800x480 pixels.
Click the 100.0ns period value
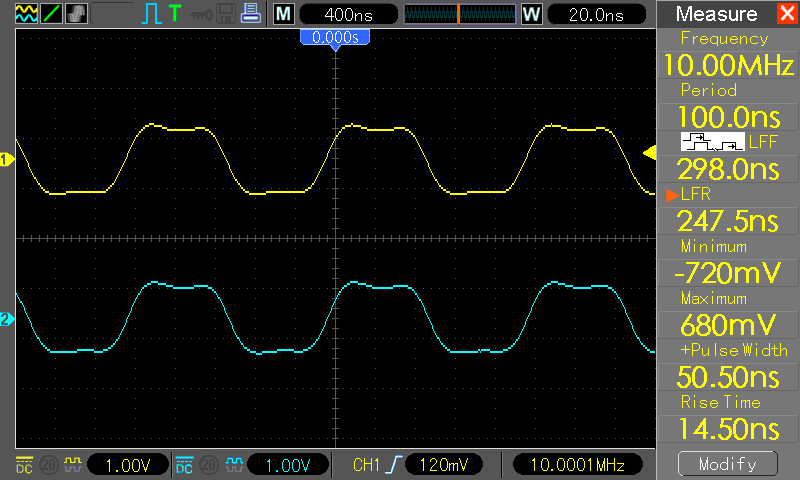[x=728, y=117]
